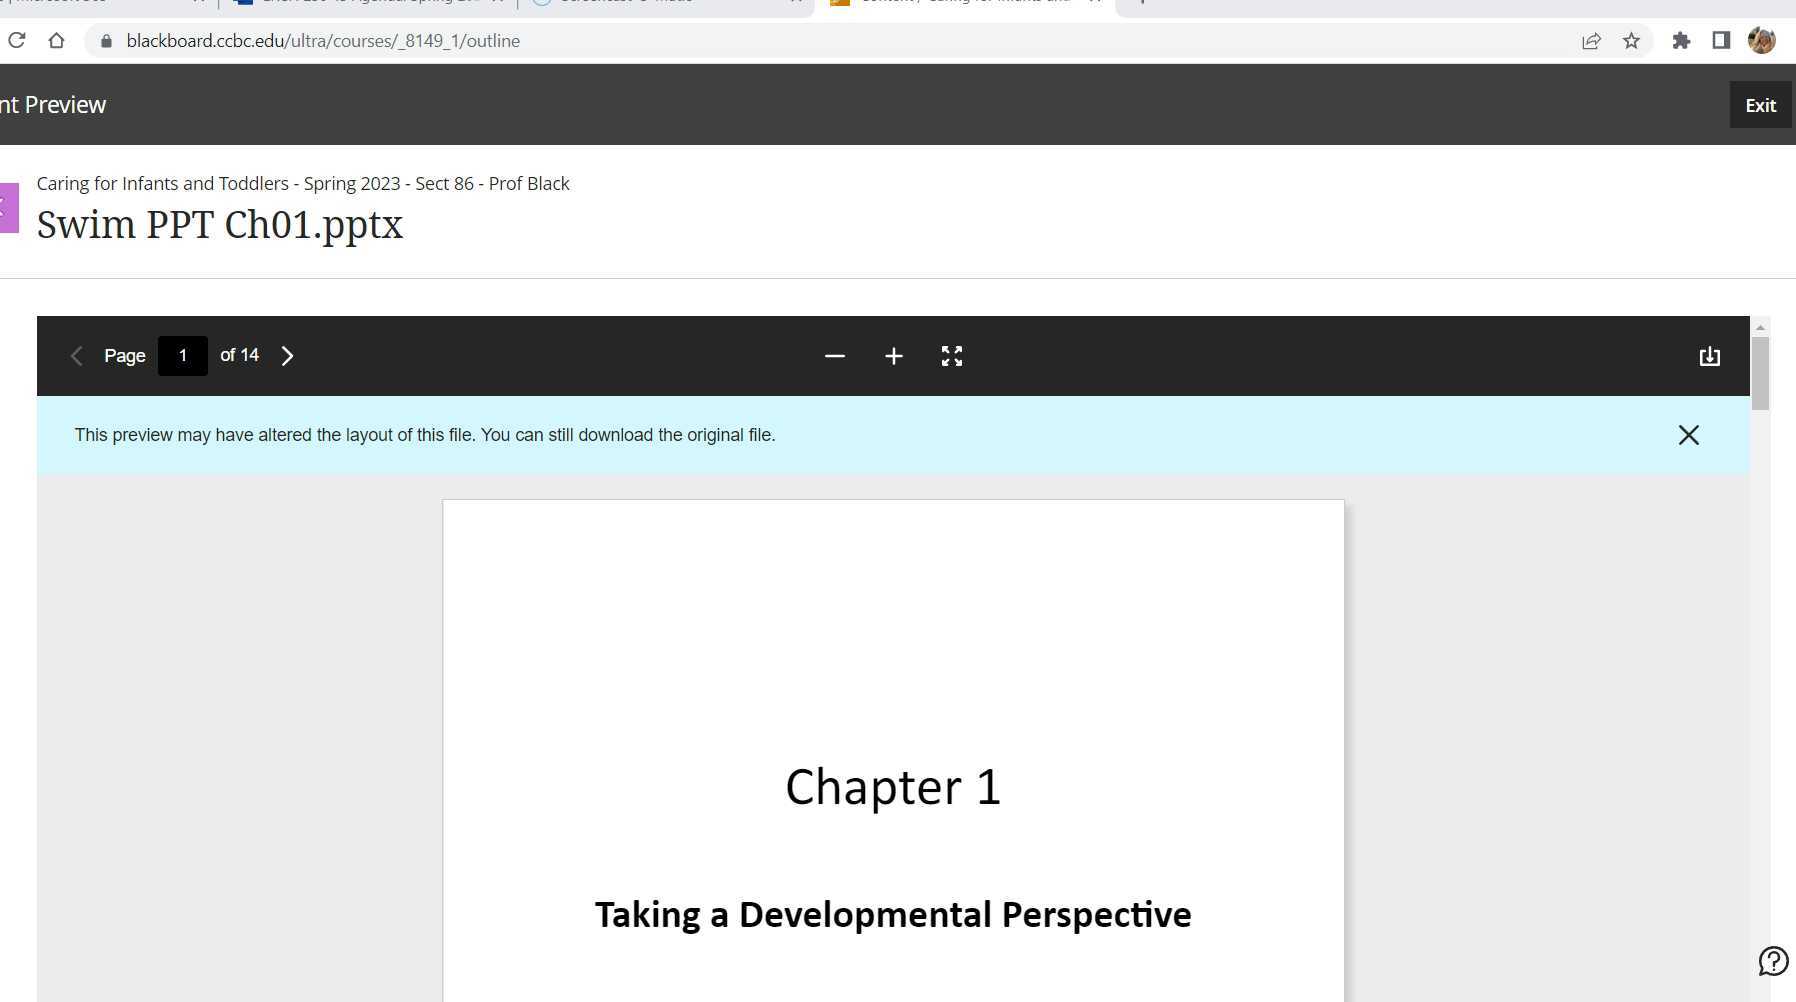1796x1002 pixels.
Task: Zoom in on the slide preview
Action: [x=893, y=356]
